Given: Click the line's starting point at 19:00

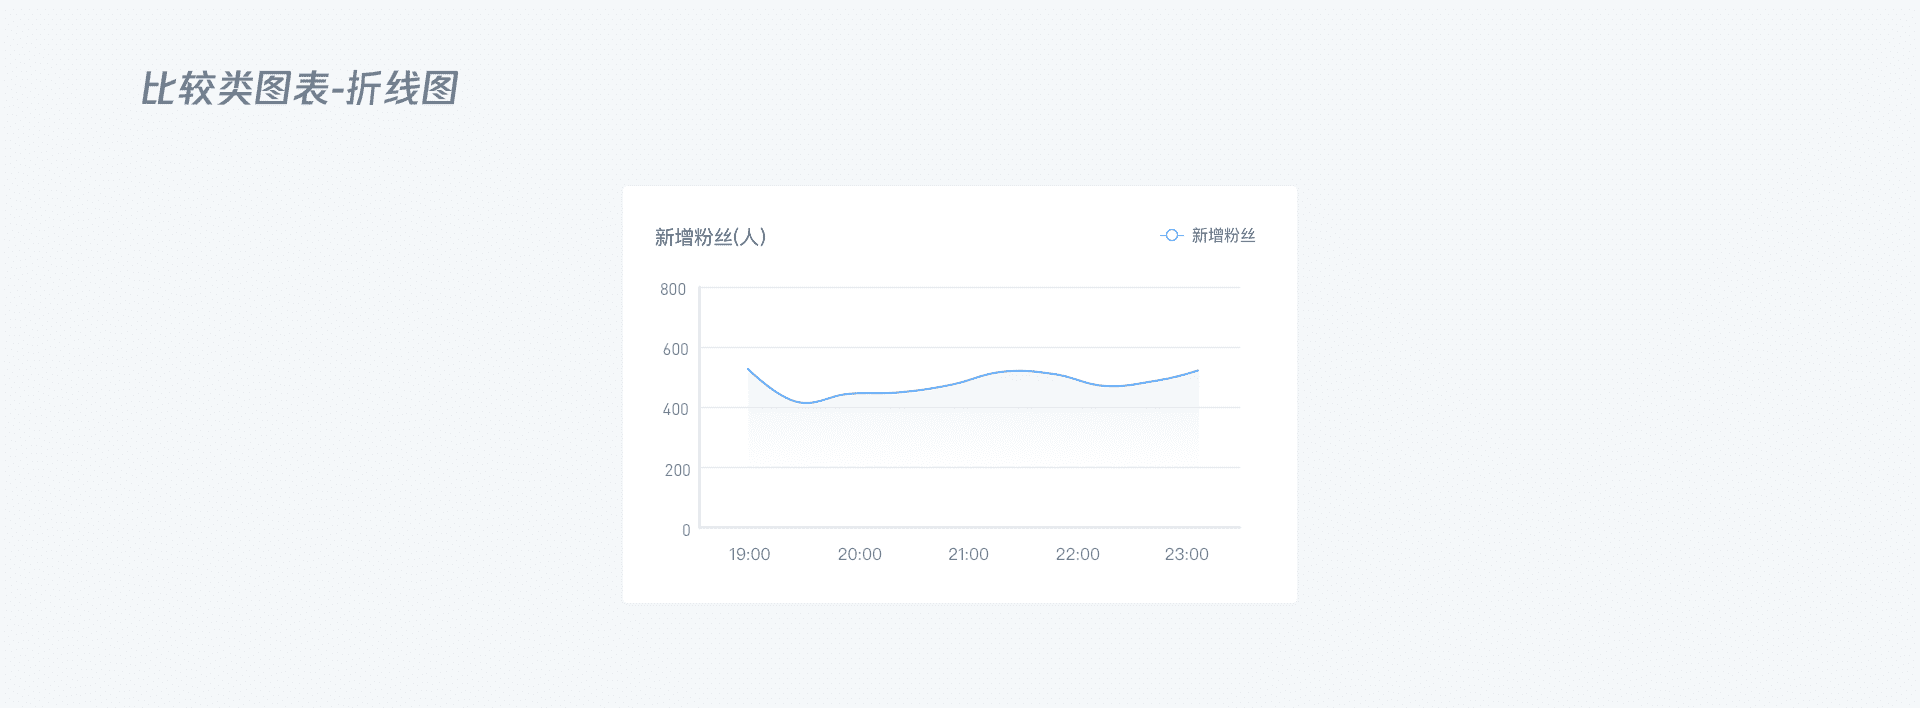Looking at the screenshot, I should pos(749,370).
